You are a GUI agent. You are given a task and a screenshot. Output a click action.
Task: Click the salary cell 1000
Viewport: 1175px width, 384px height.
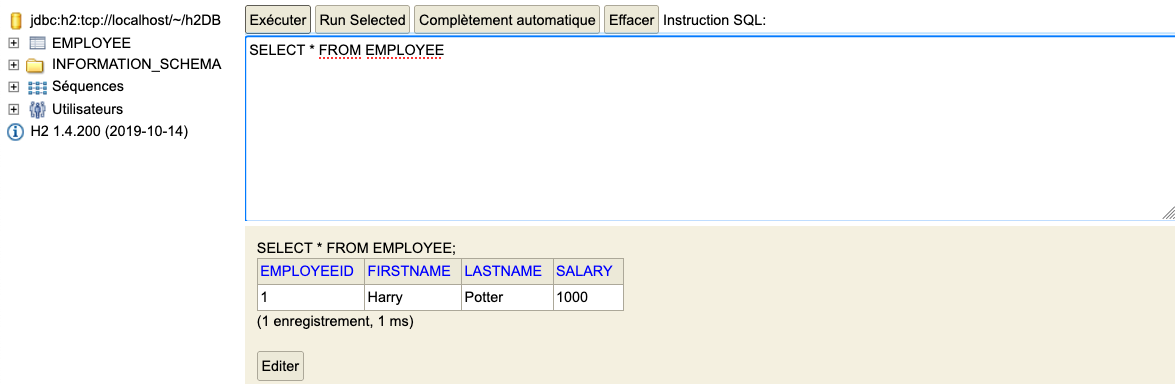(x=588, y=297)
